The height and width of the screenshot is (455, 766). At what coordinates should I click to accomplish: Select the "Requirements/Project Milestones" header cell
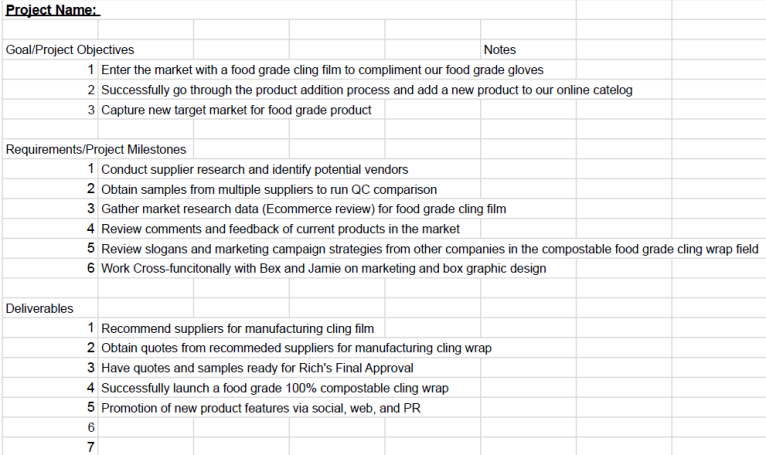pos(96,149)
